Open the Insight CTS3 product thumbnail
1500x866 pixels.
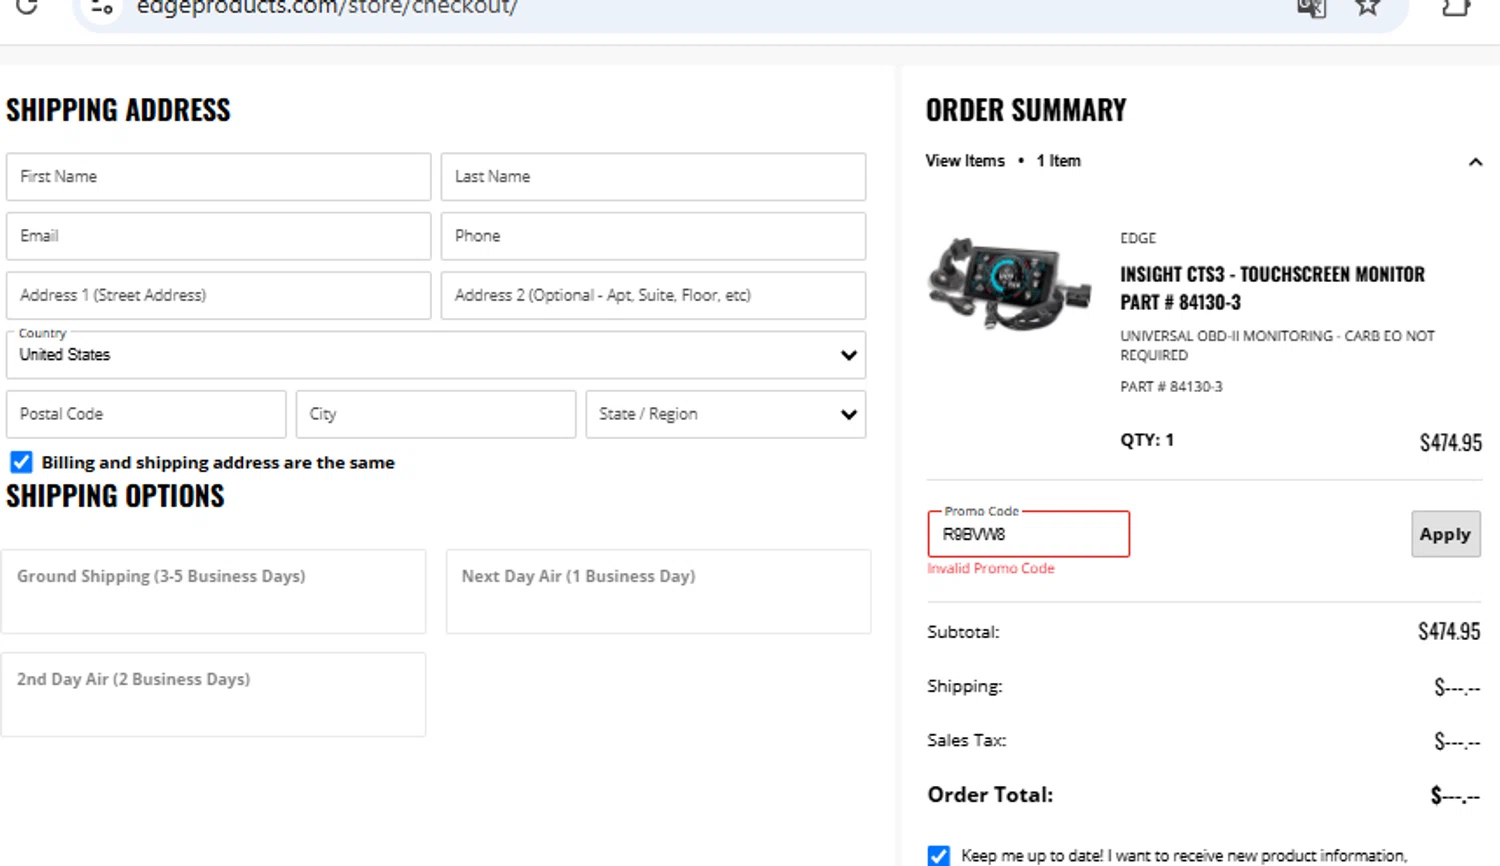coord(1009,284)
